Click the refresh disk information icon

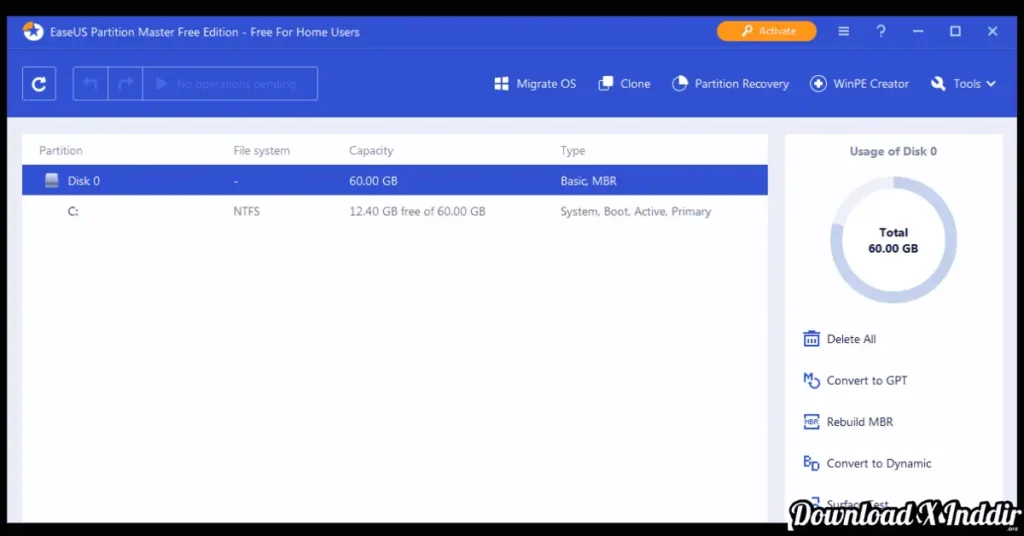tap(39, 84)
